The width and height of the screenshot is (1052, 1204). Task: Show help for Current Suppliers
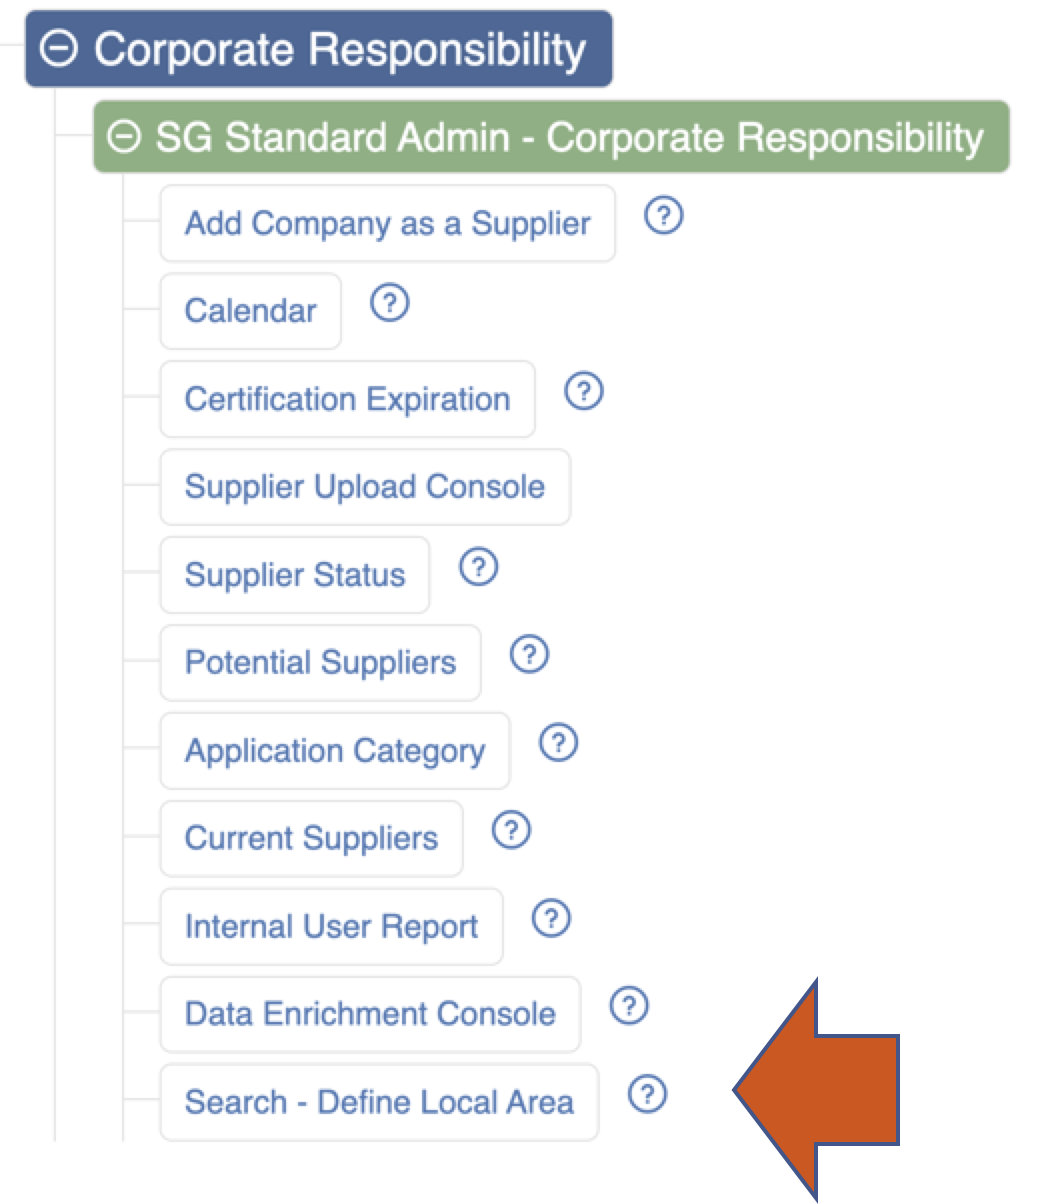512,831
